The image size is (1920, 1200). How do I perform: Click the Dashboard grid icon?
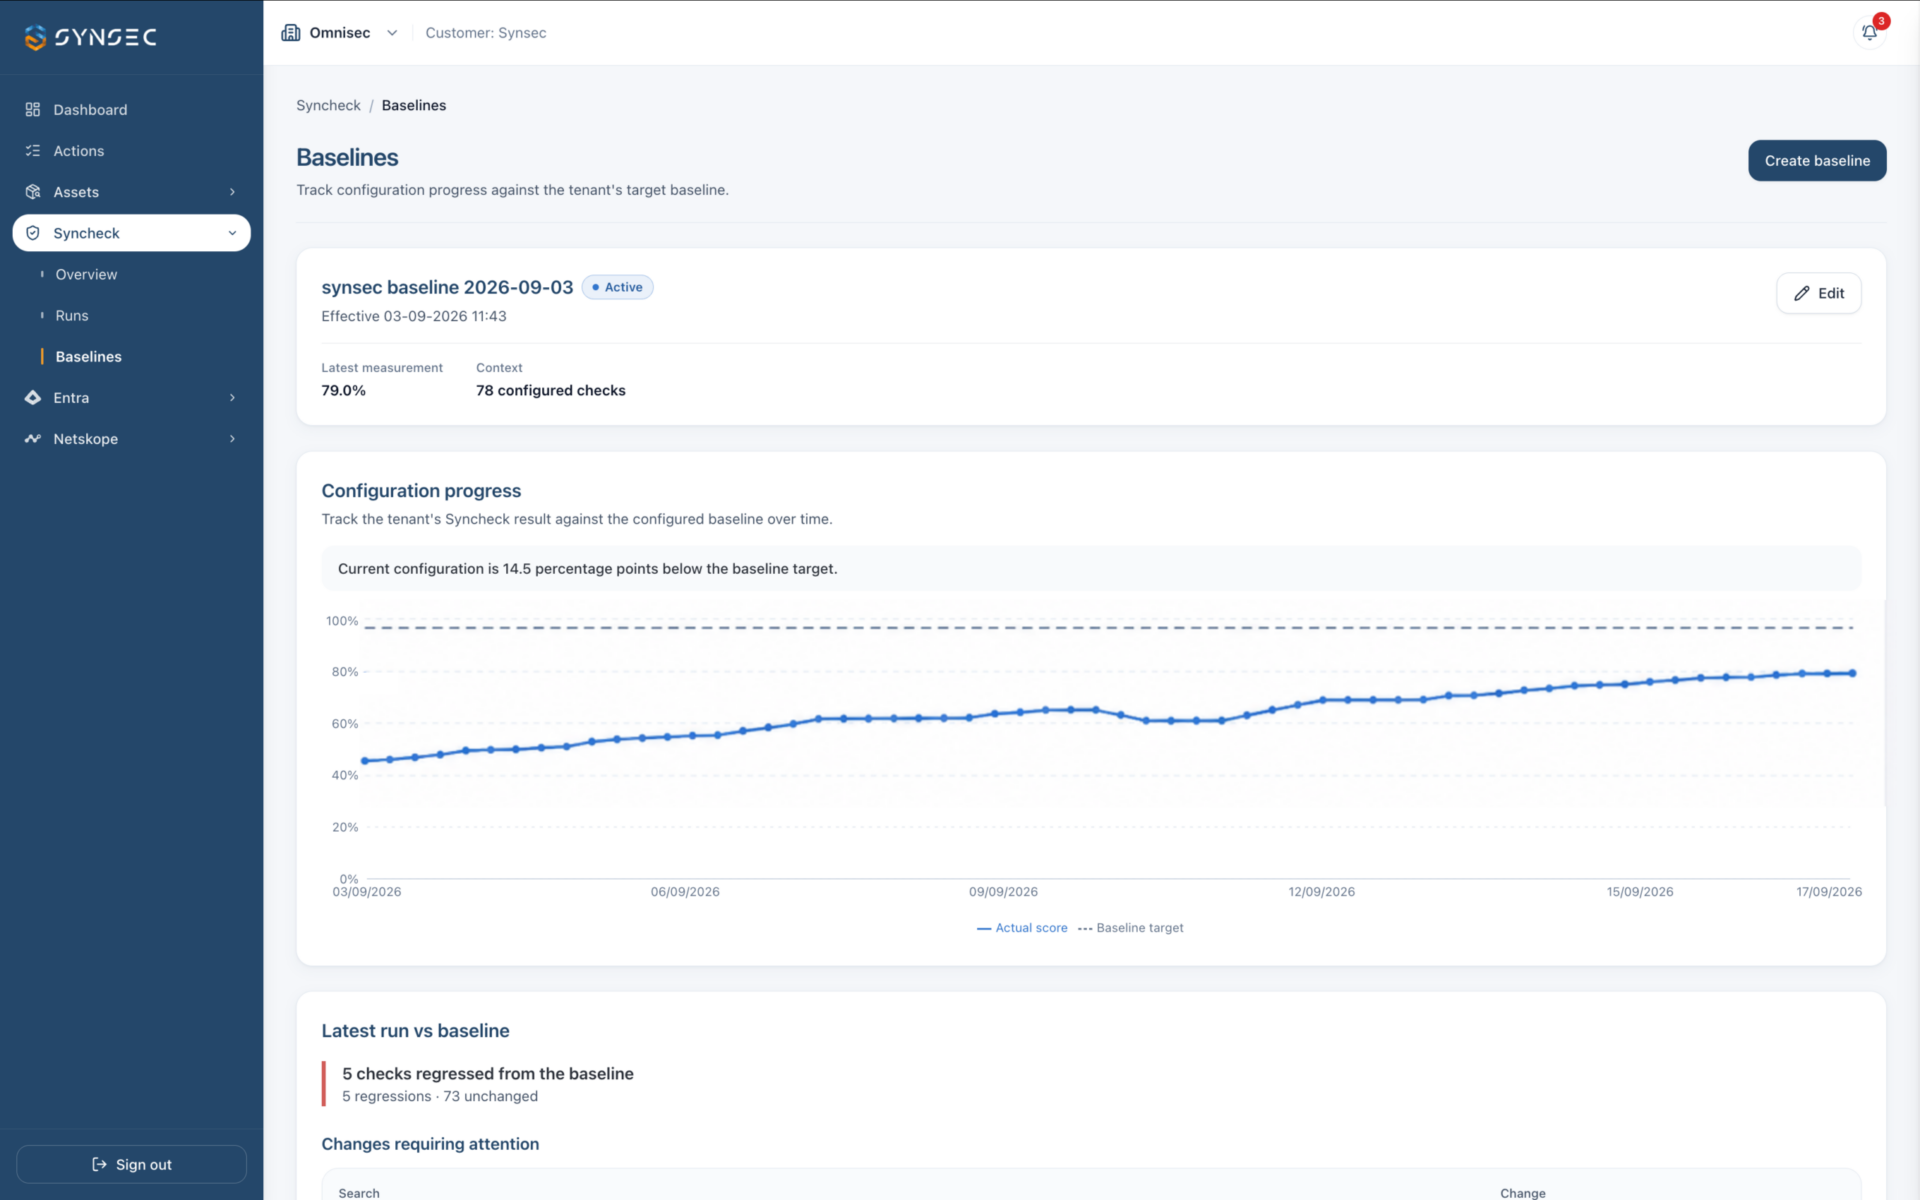click(x=33, y=109)
